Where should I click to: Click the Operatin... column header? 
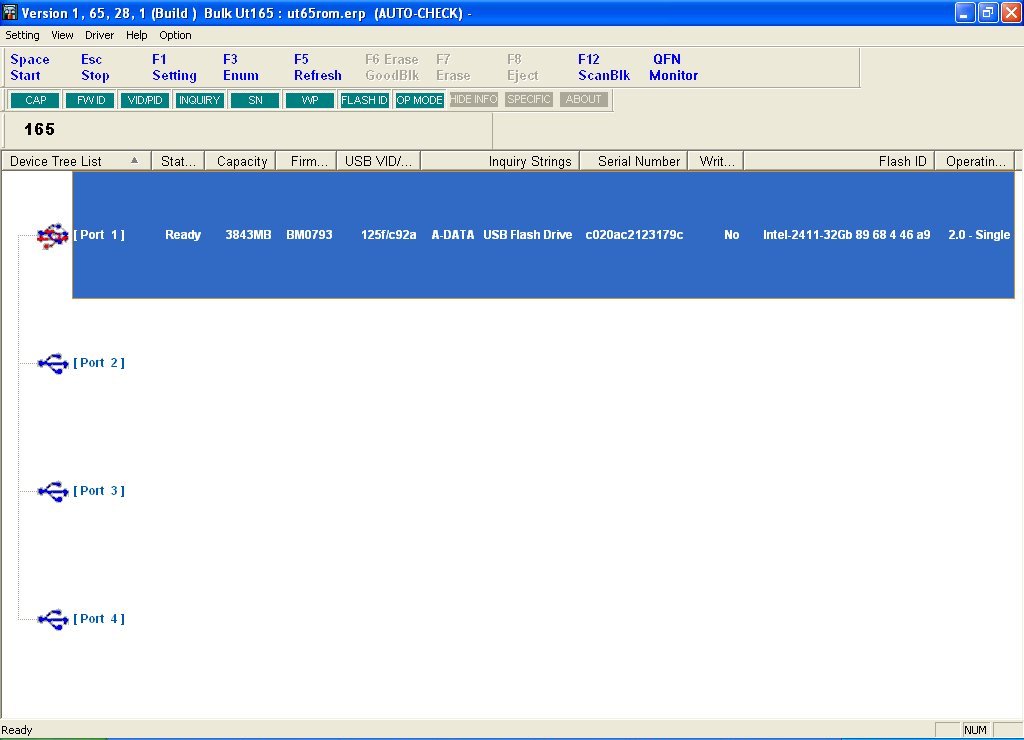(974, 161)
